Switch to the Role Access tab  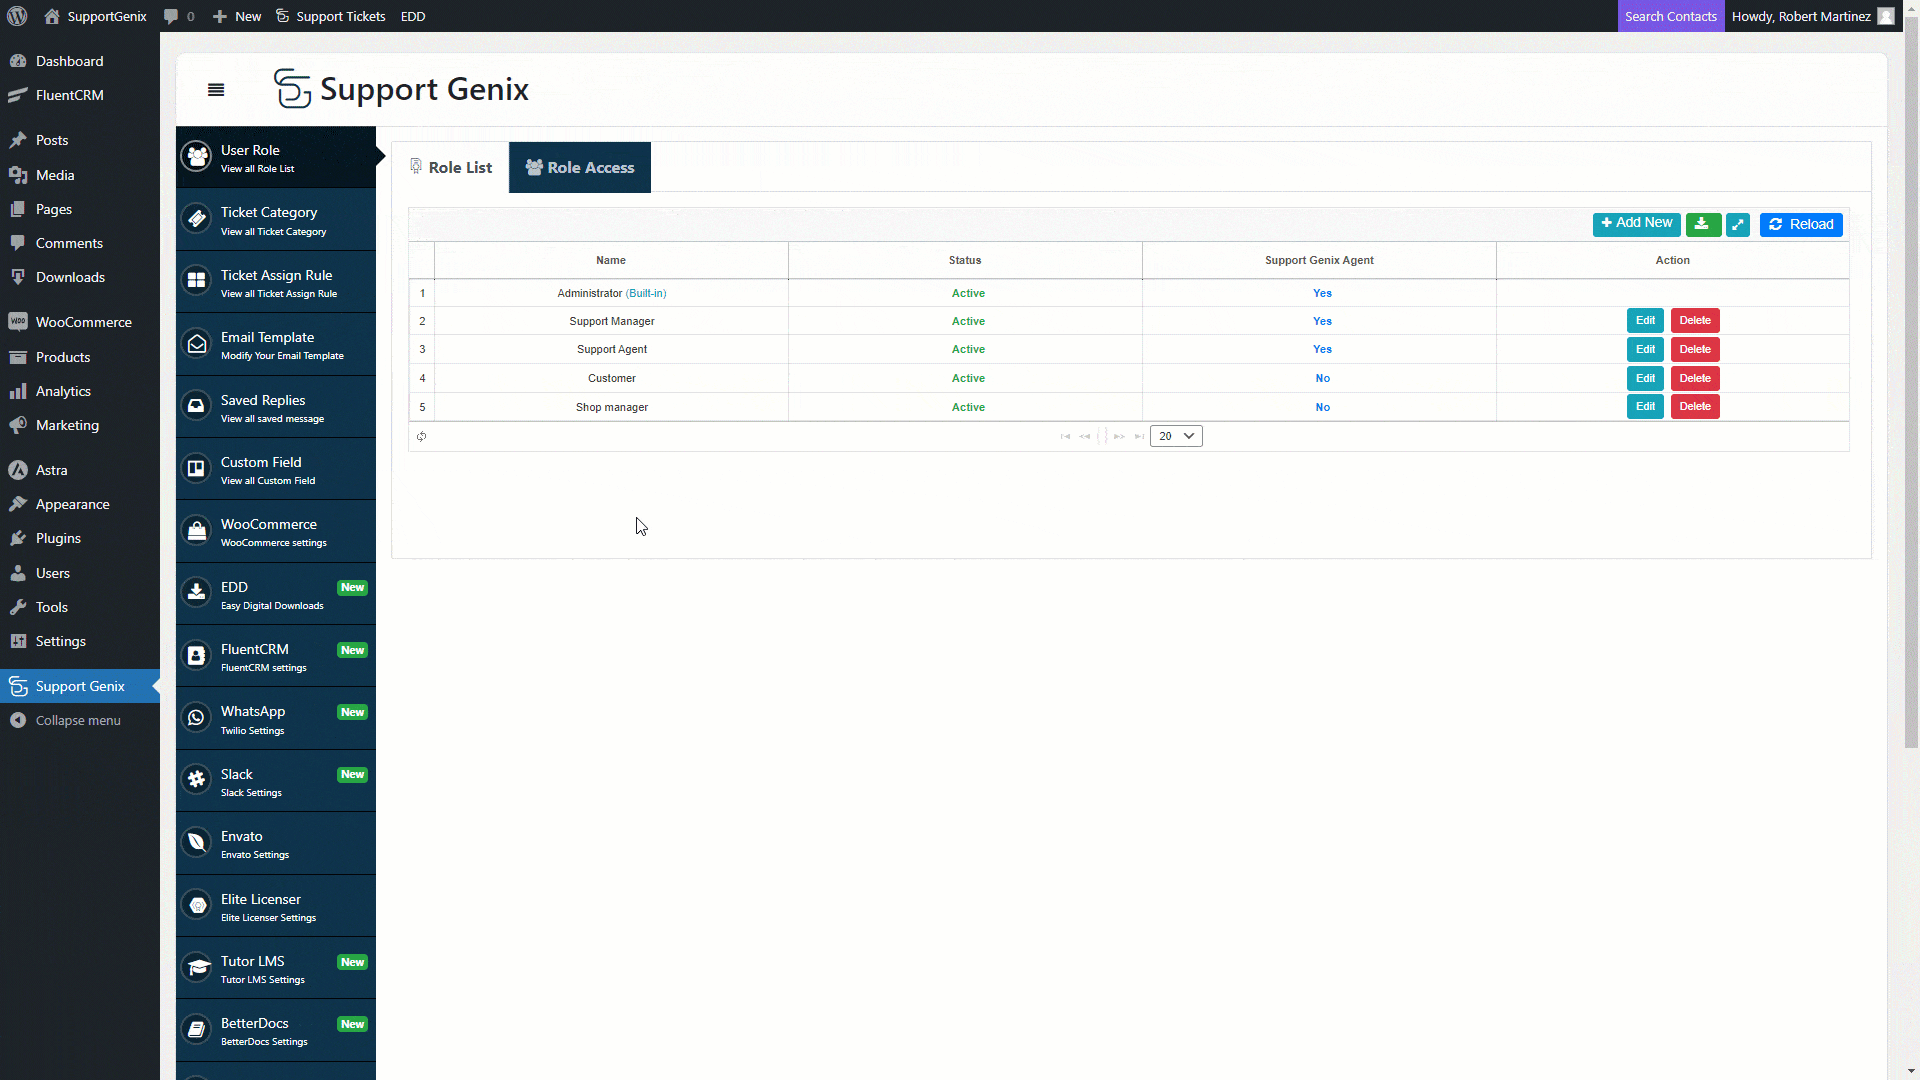coord(580,167)
